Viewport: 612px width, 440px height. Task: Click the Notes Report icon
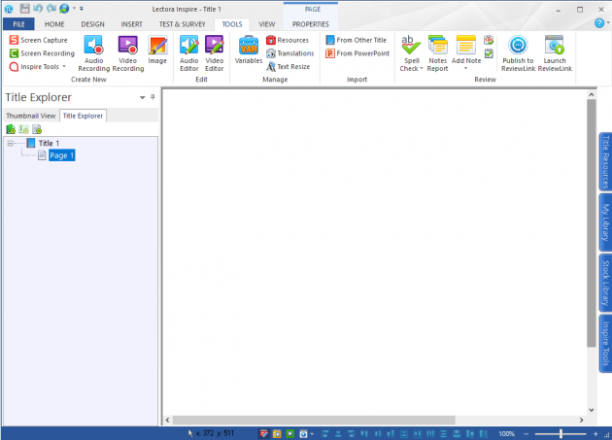[438, 53]
